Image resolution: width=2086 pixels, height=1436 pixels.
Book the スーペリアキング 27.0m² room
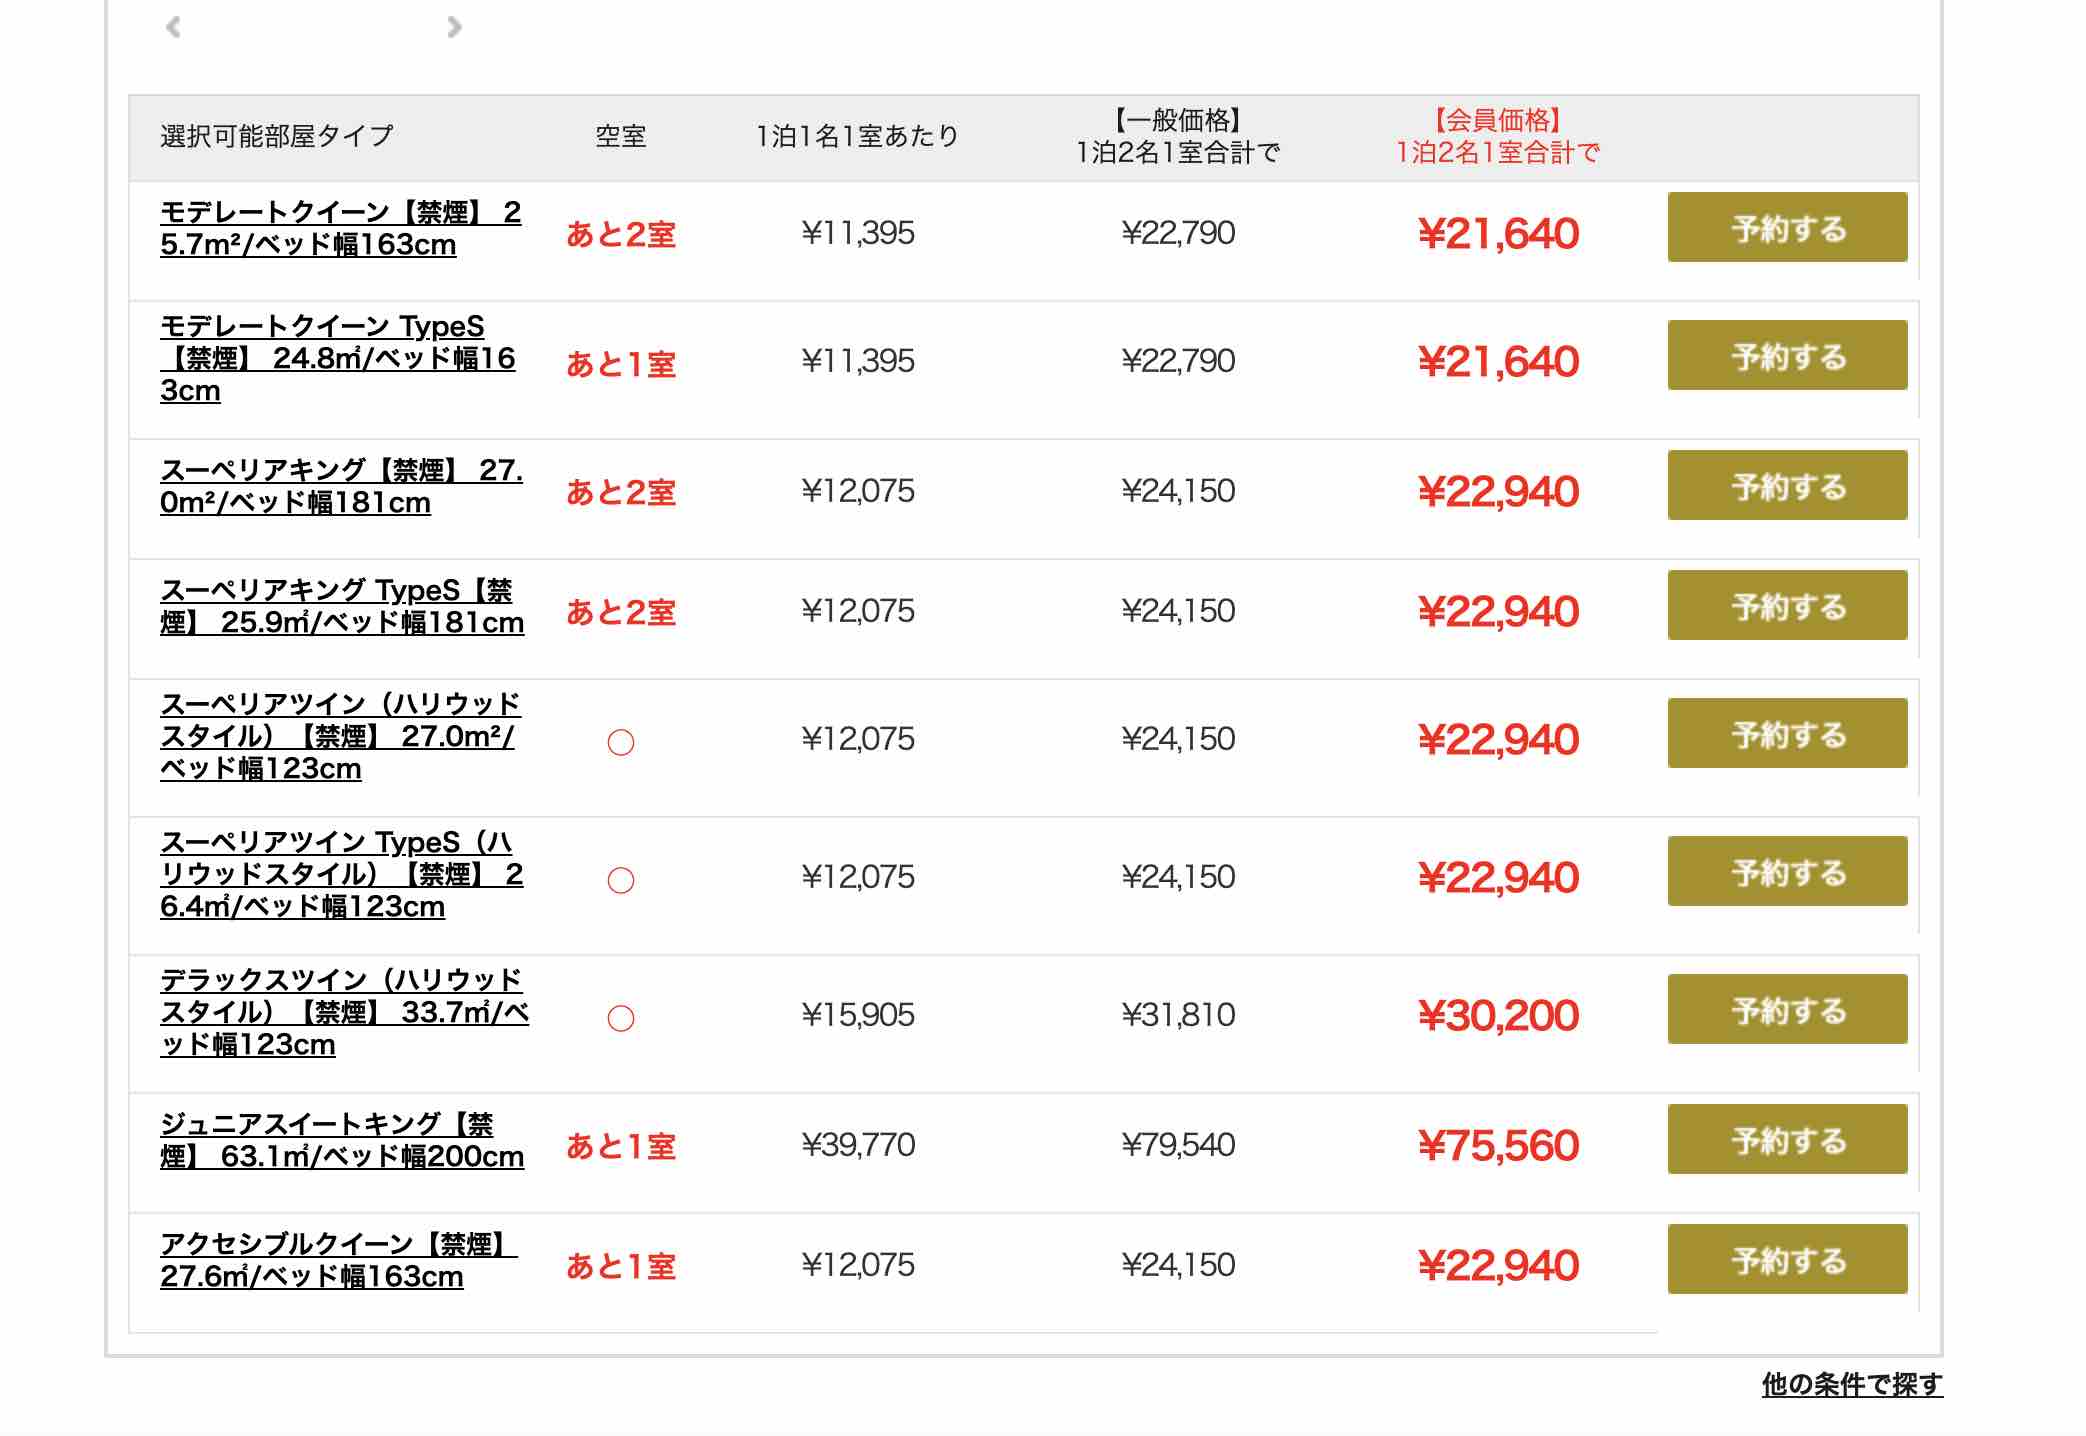1786,486
